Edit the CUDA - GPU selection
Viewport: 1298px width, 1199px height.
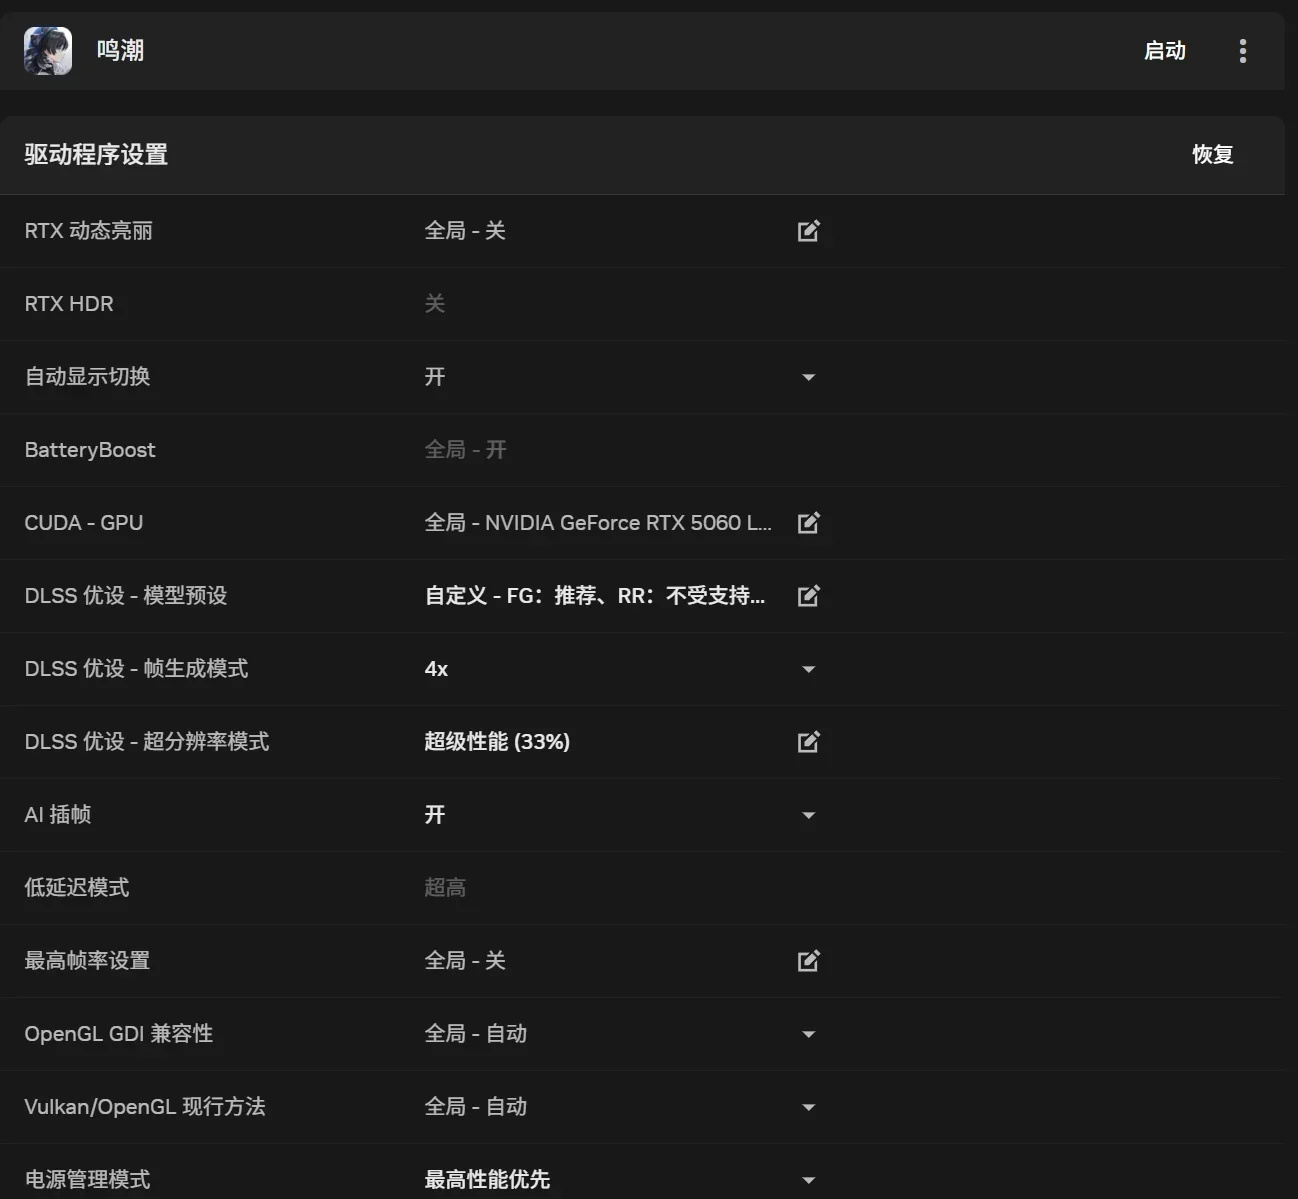(809, 523)
